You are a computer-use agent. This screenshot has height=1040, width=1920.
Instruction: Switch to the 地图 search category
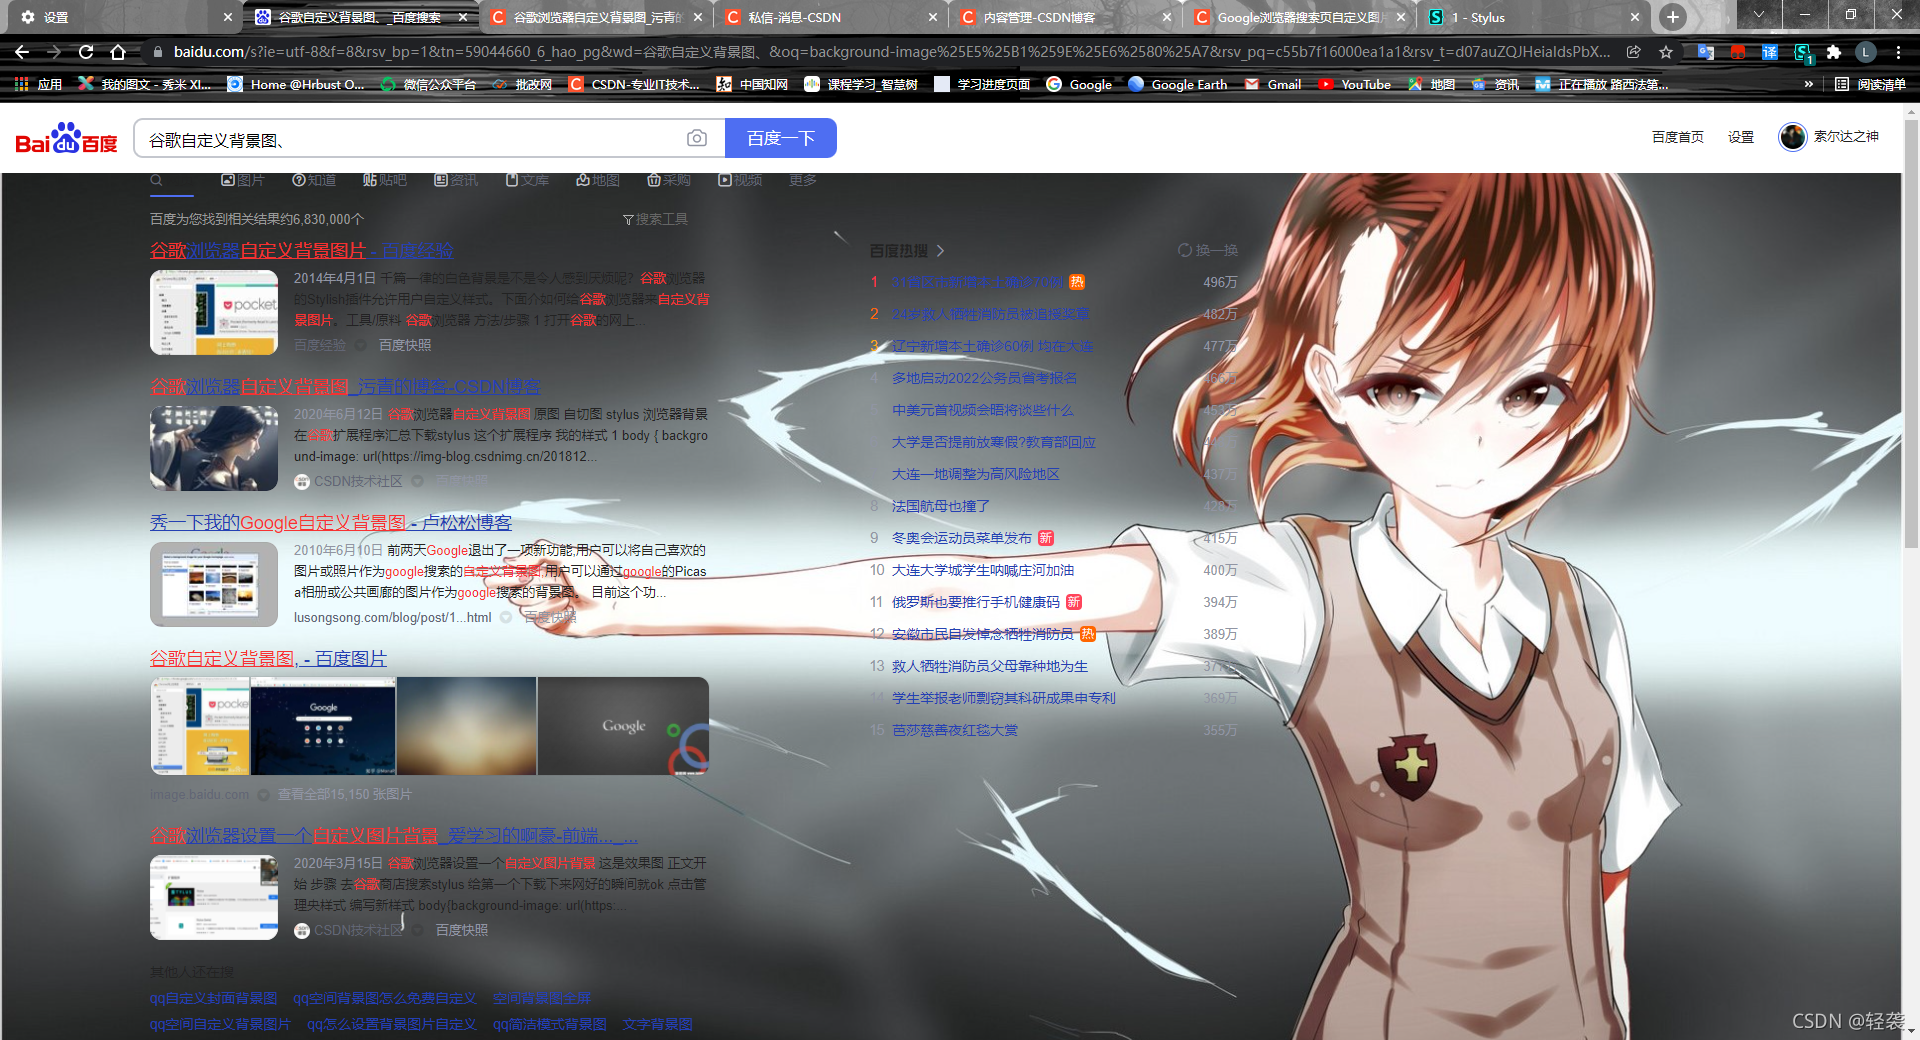[x=598, y=180]
